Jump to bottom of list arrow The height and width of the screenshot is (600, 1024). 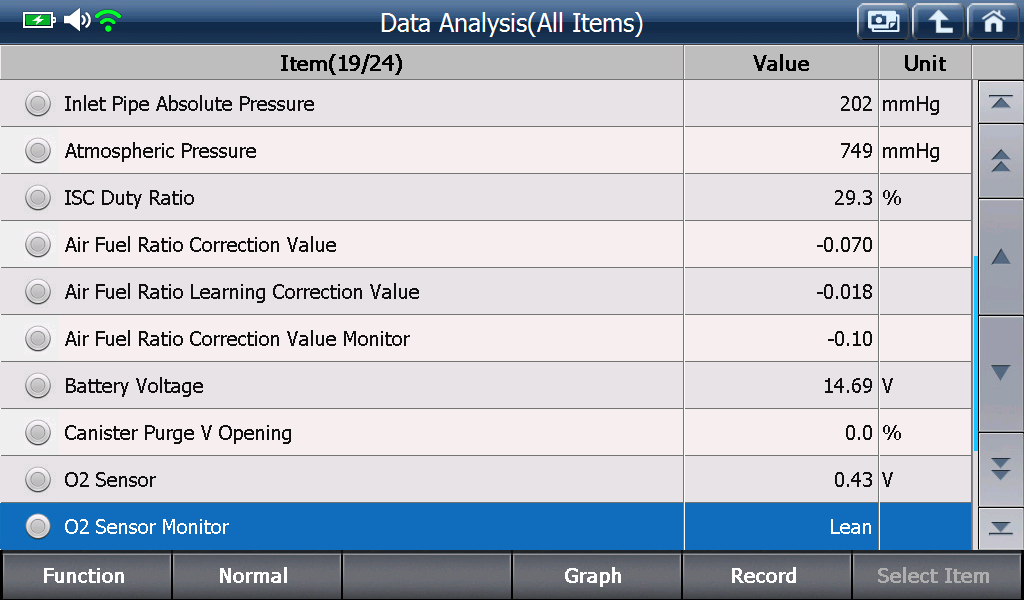click(1000, 528)
